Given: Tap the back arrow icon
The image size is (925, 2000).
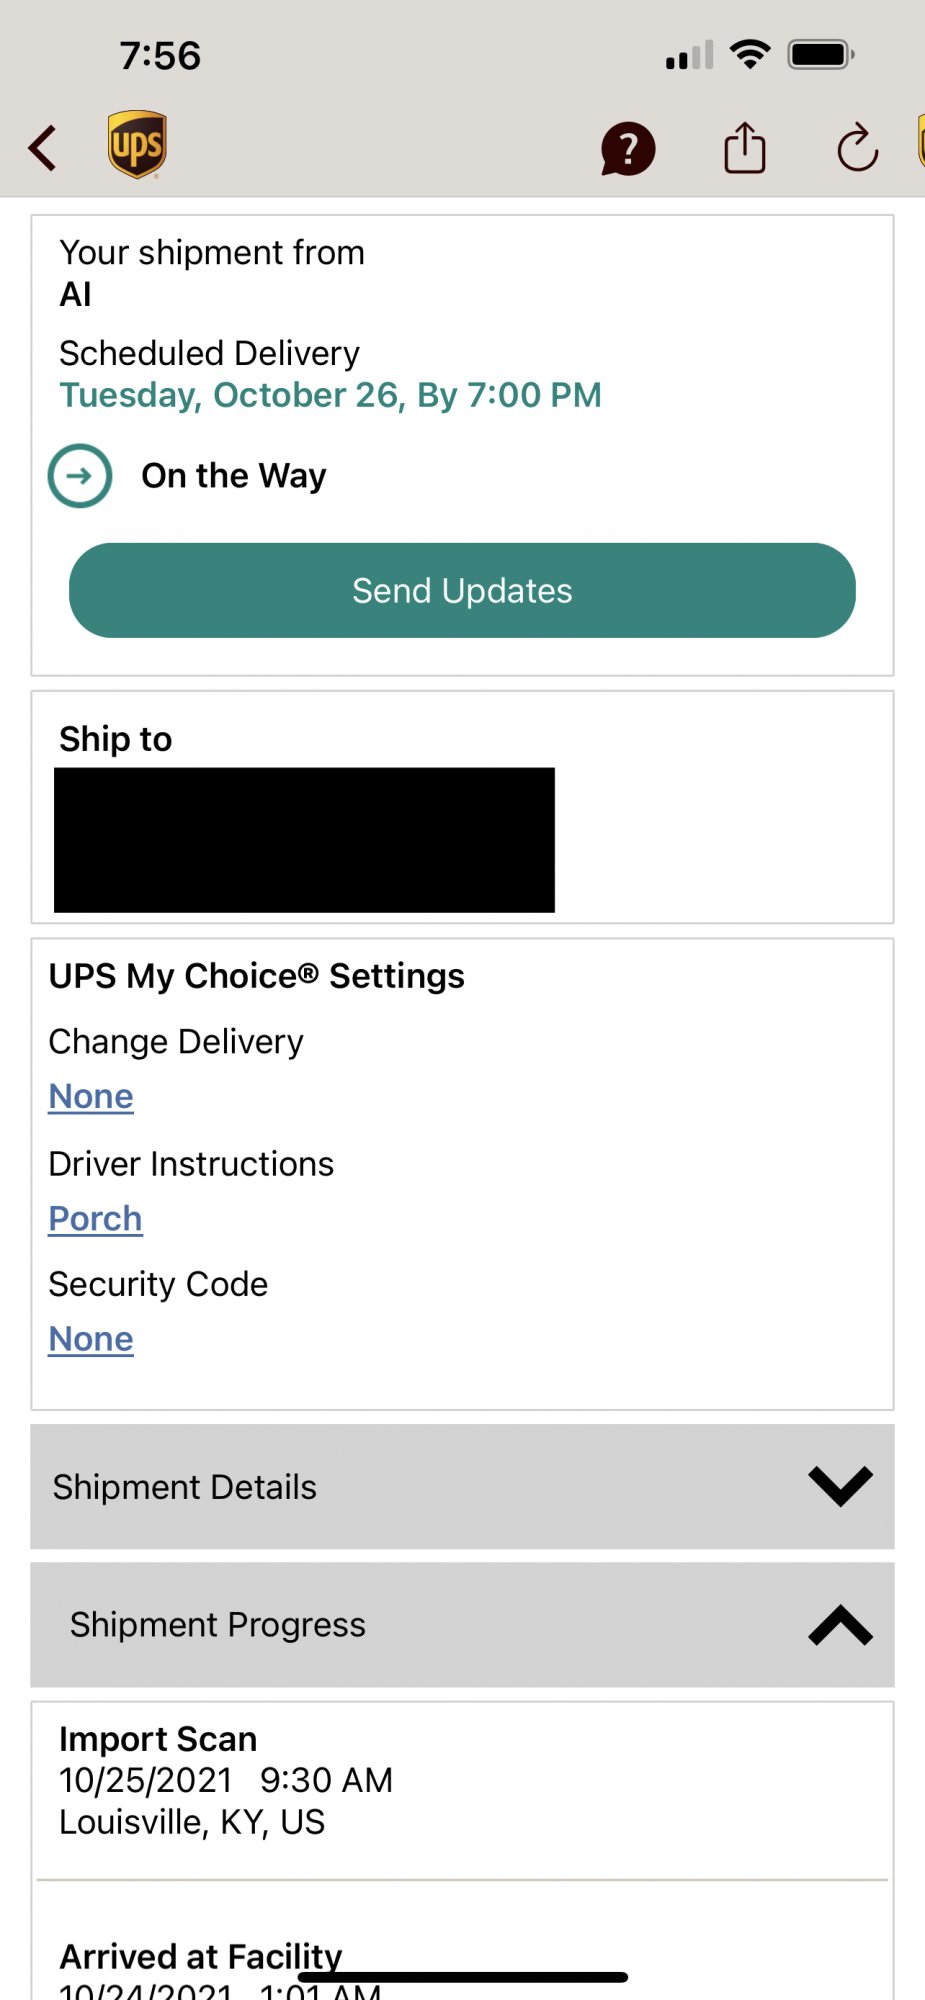Looking at the screenshot, I should [43, 149].
